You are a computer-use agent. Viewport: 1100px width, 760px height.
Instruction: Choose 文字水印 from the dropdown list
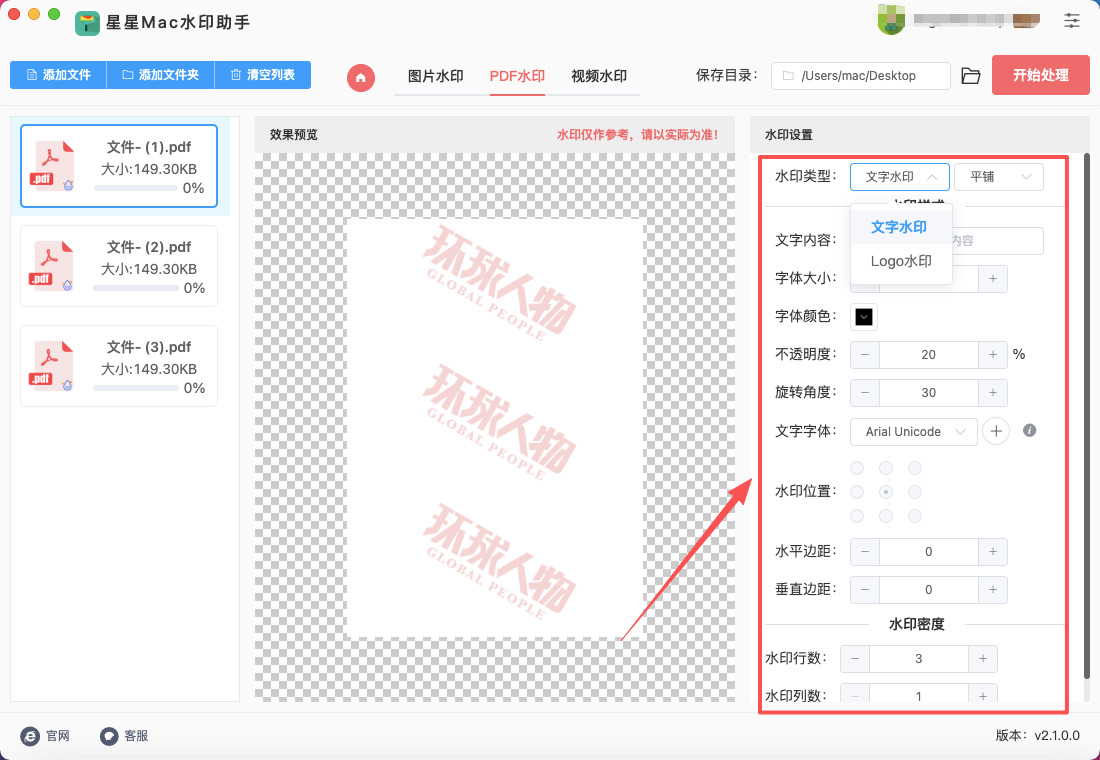click(x=901, y=227)
